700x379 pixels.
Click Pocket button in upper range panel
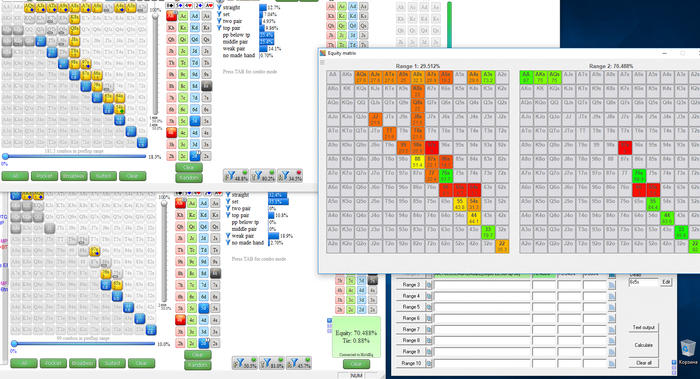[45, 176]
